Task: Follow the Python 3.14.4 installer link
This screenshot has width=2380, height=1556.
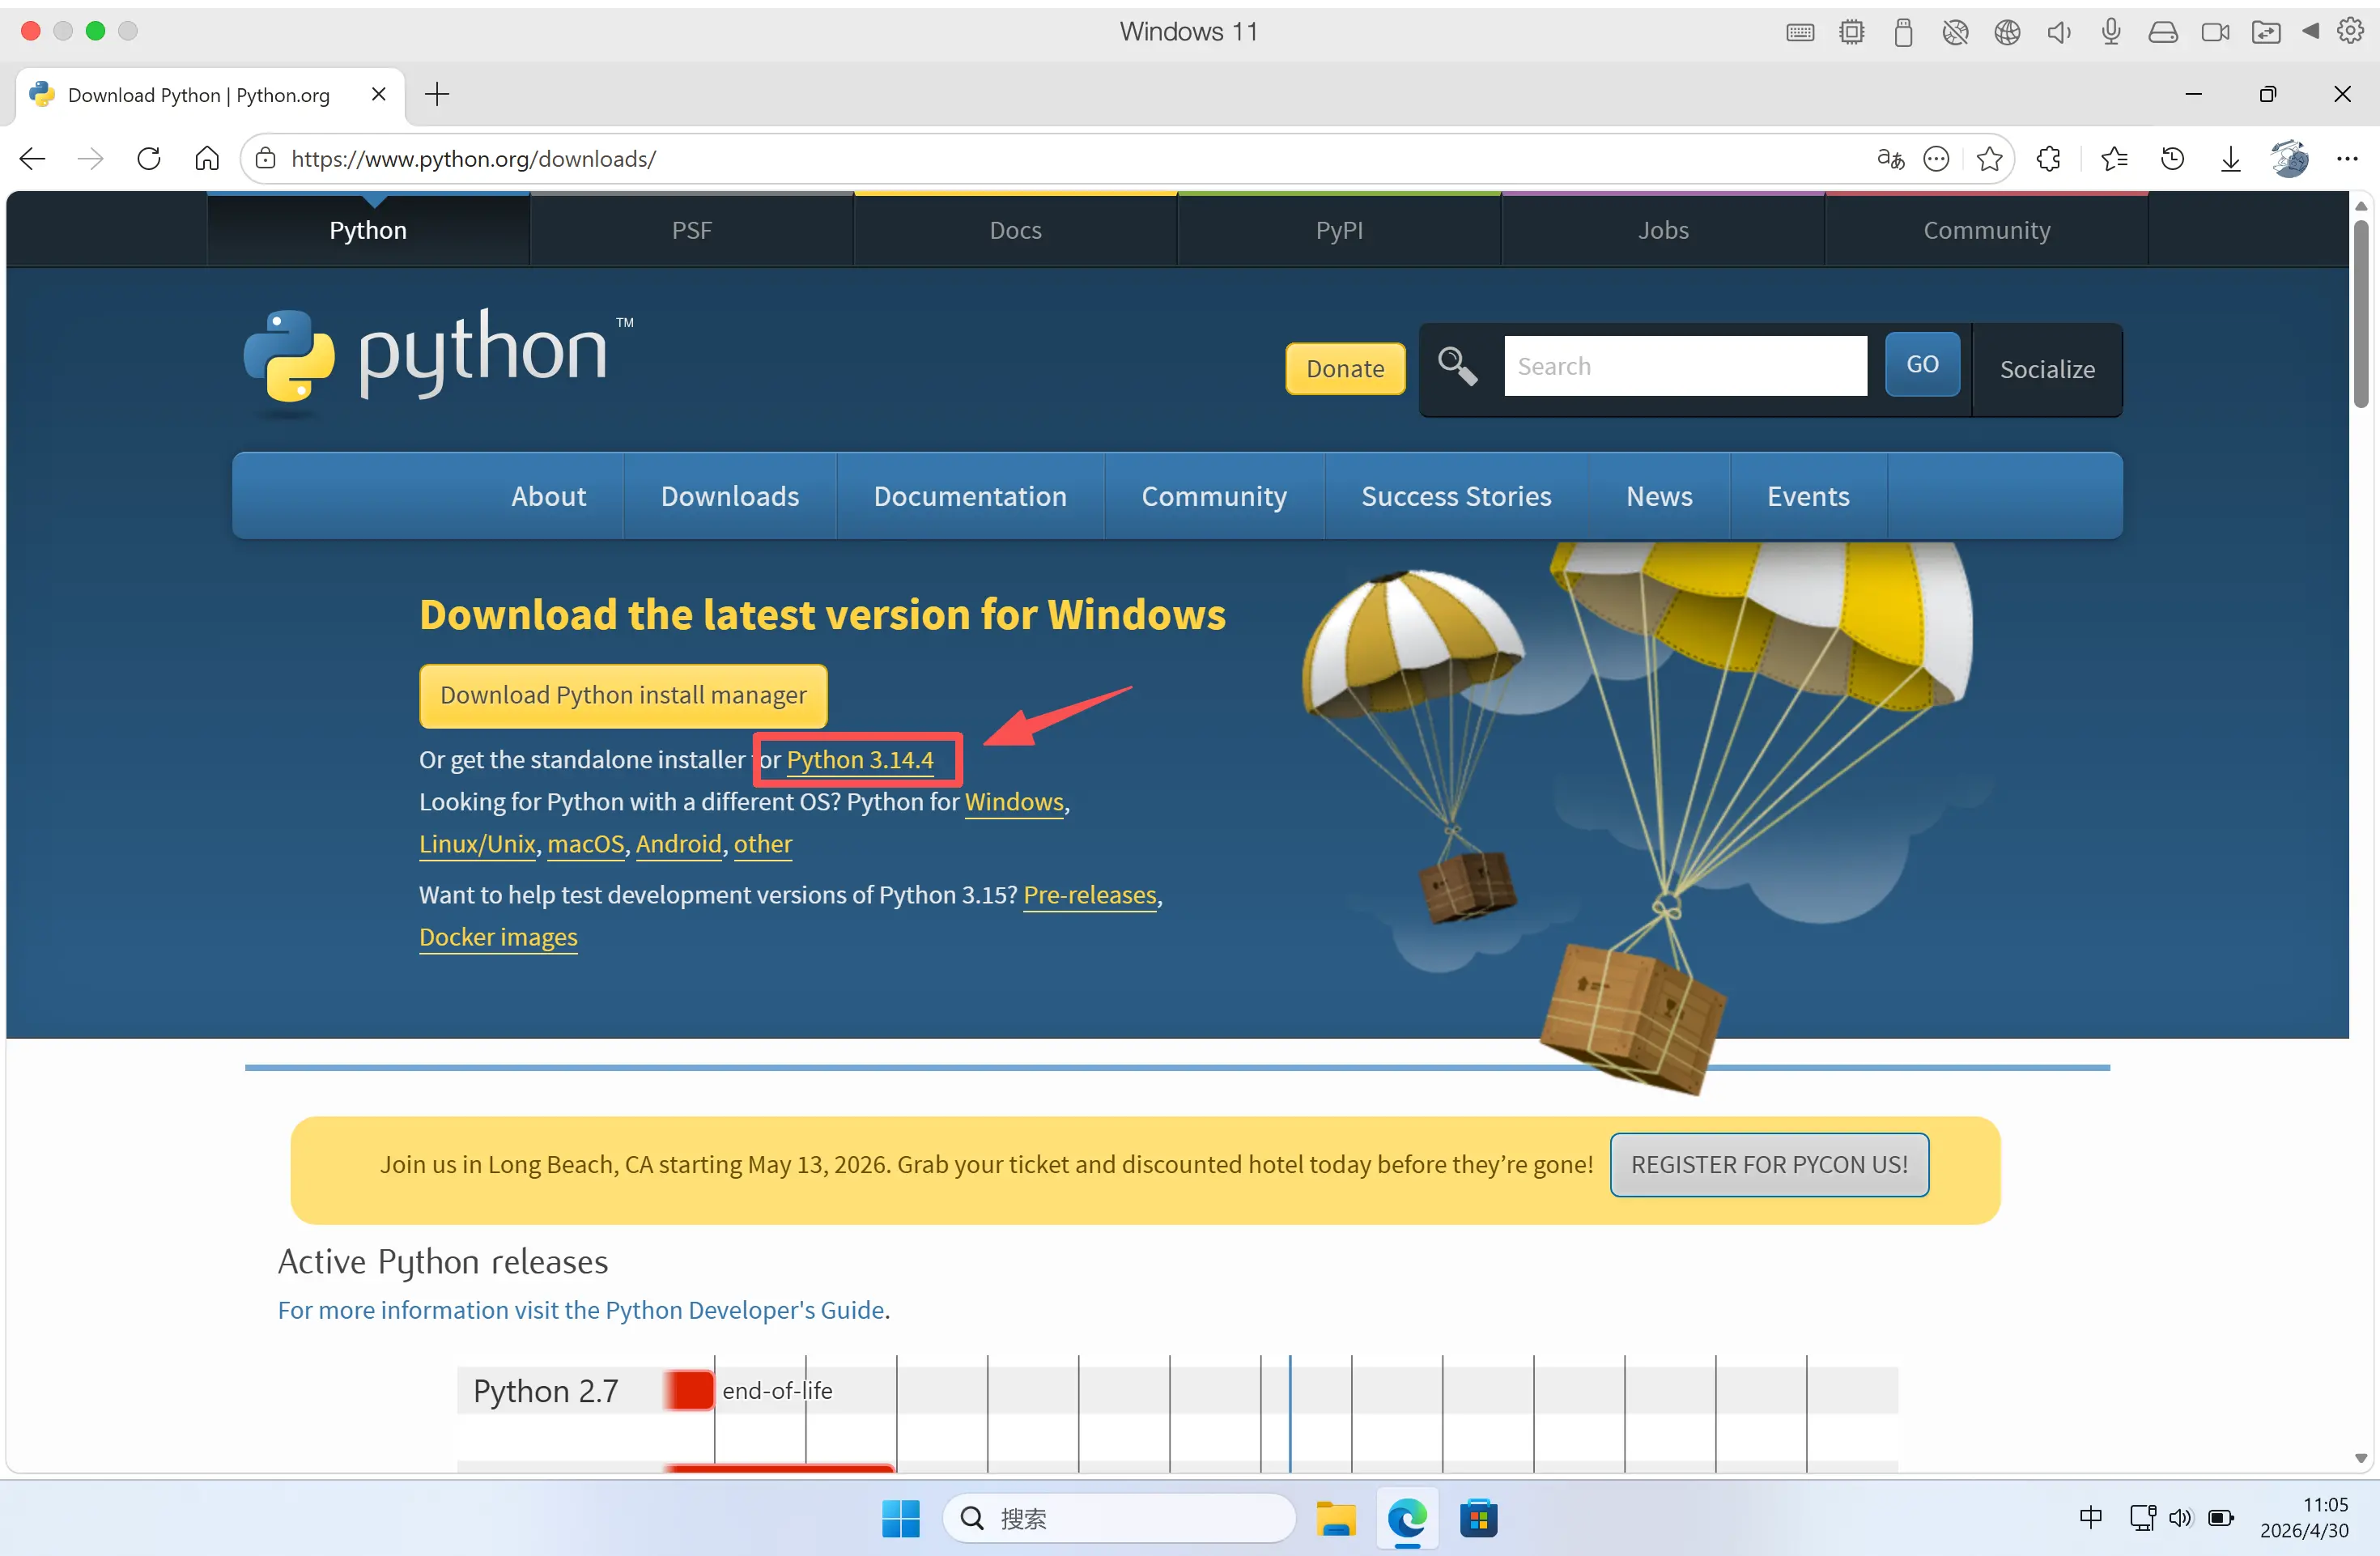Action: click(x=860, y=760)
